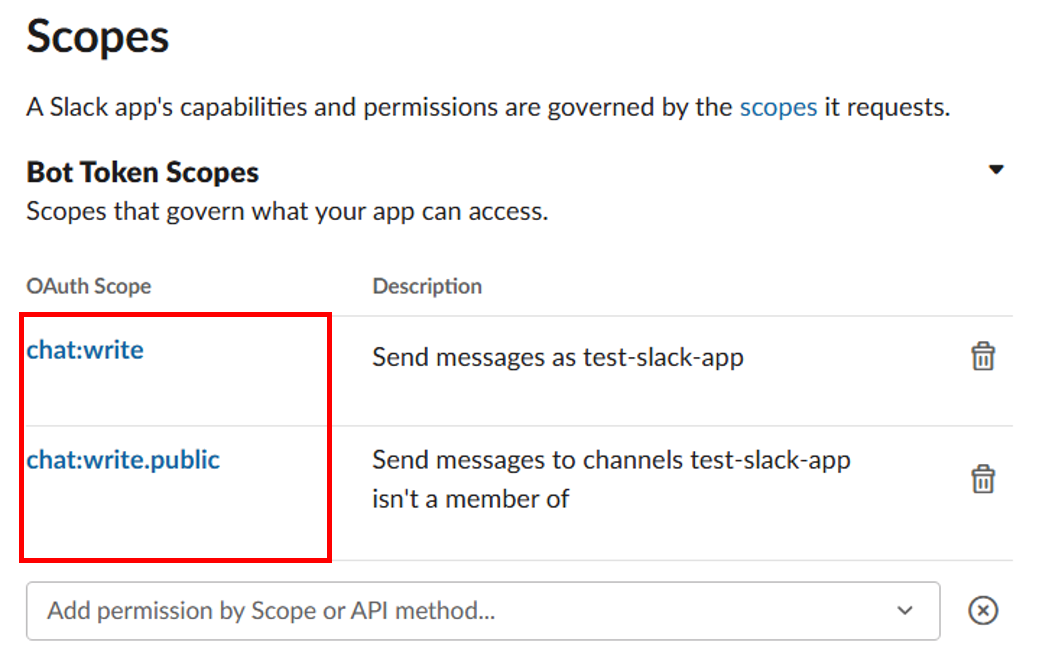Viewport: 1039px width, 658px height.
Task: Click "Scopes that govern" subtitle text
Action: 286,212
